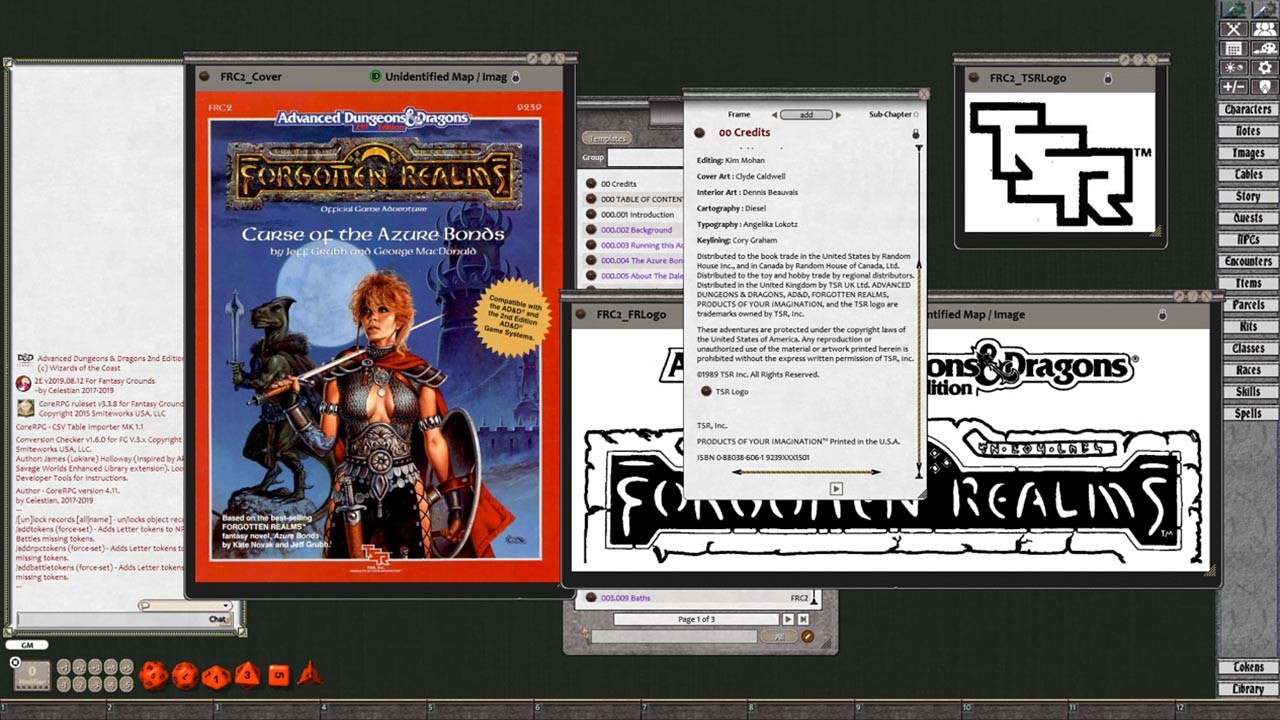Click the Templates button
1280x720 pixels.
(607, 138)
